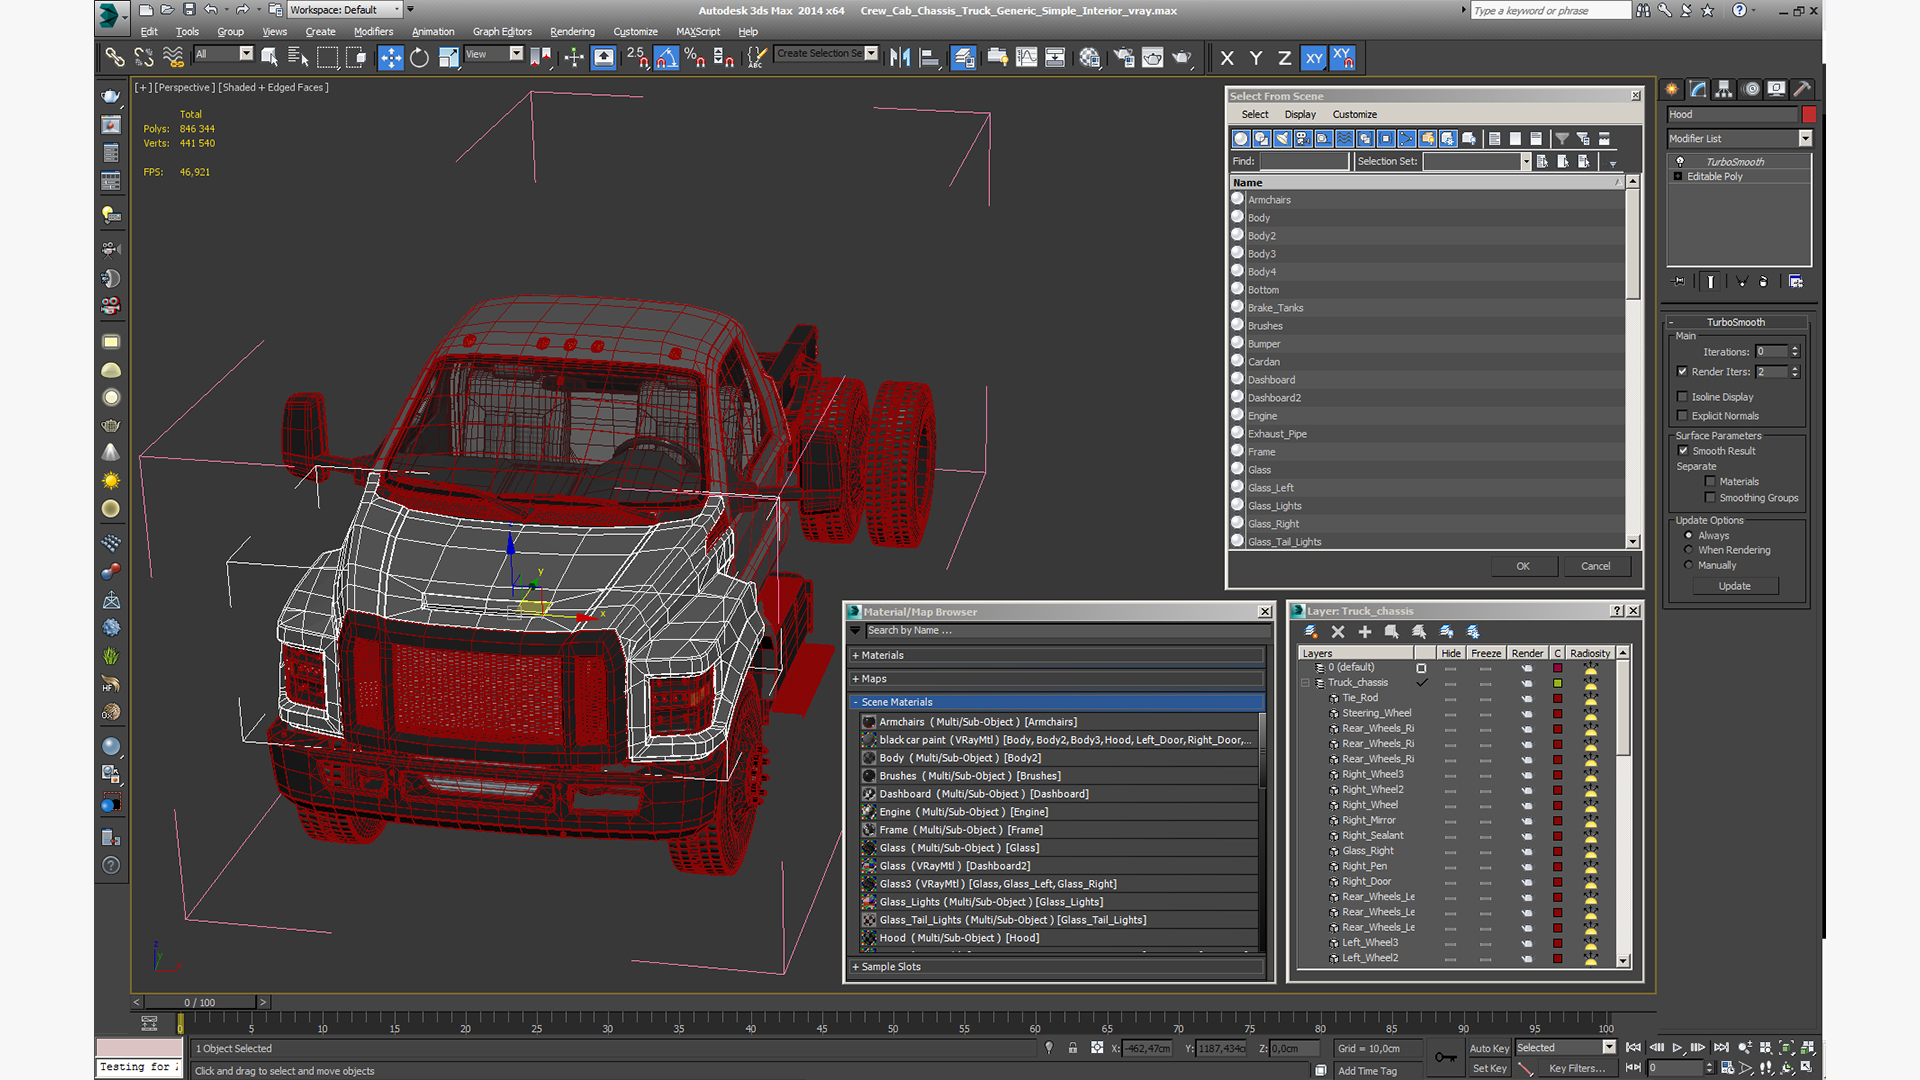The image size is (1920, 1080).
Task: Click the Find field in Select From Scene
Action: 1304,162
